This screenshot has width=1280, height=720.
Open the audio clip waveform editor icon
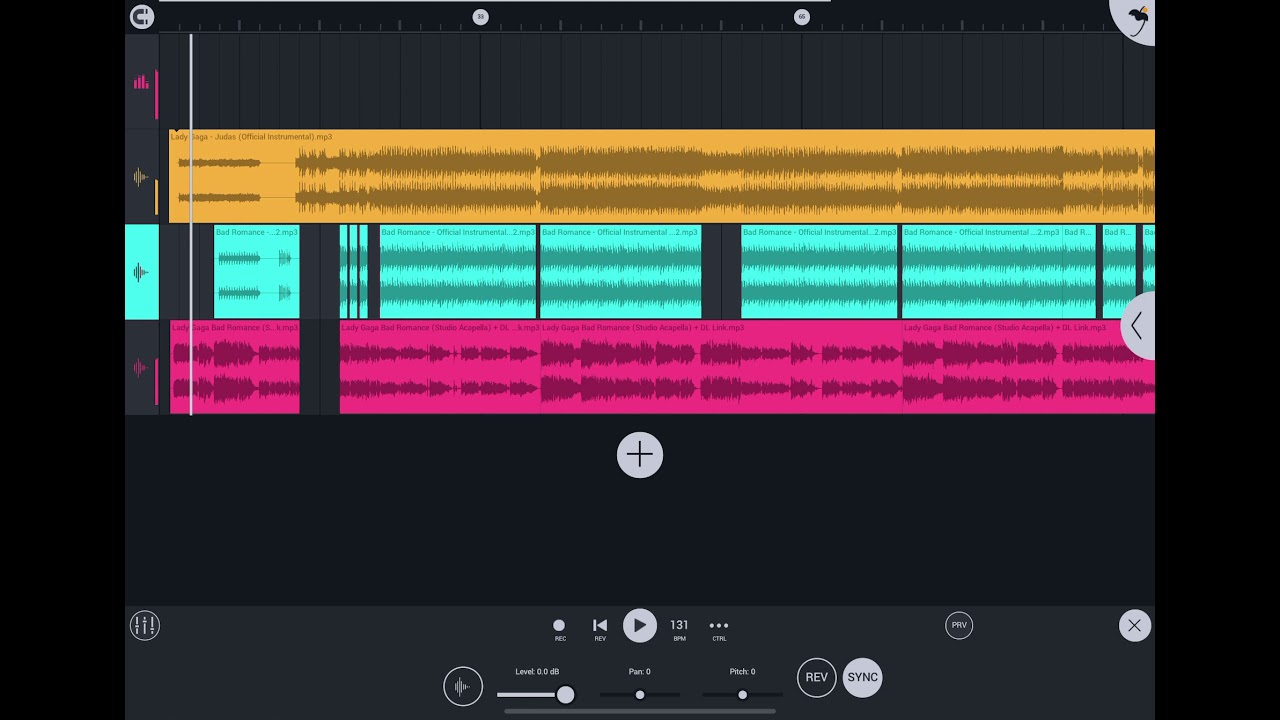[463, 687]
